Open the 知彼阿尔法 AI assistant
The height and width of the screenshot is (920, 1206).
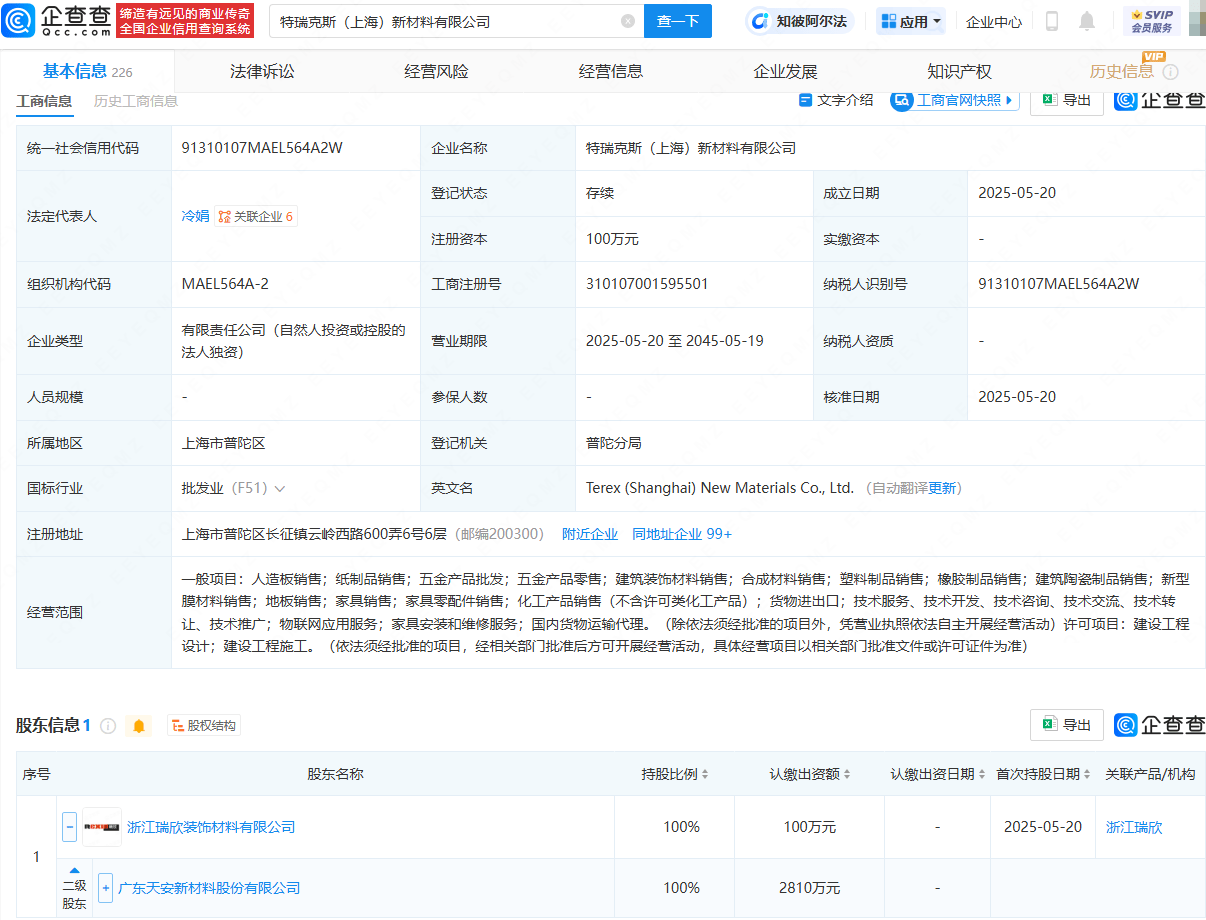[x=798, y=21]
